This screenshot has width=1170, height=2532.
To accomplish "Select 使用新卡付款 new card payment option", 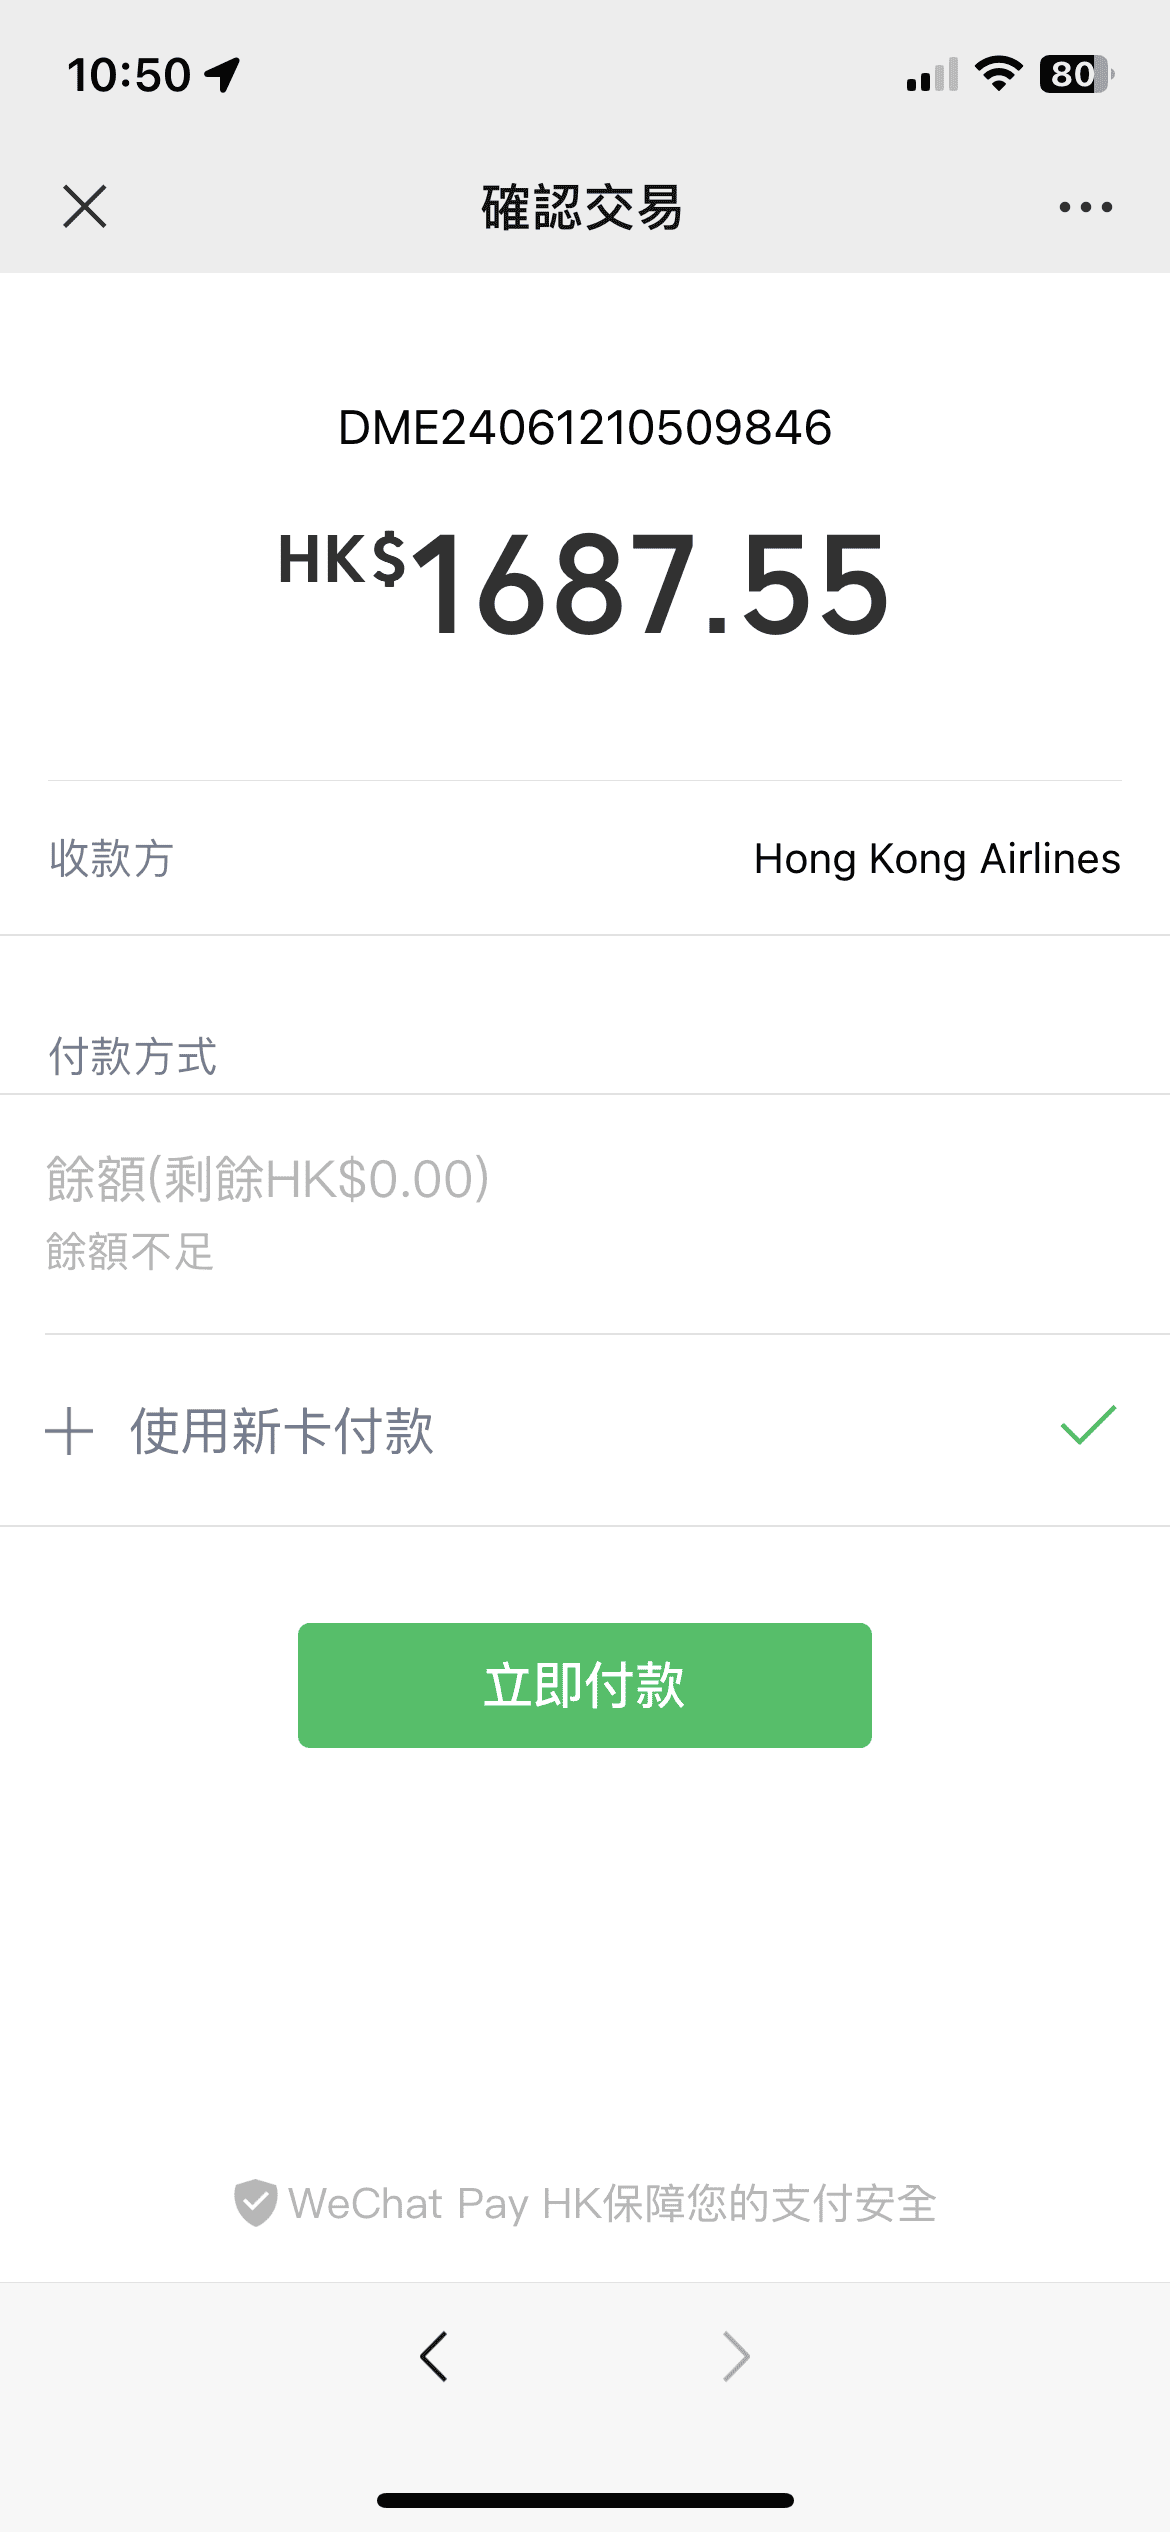I will [x=282, y=1431].
